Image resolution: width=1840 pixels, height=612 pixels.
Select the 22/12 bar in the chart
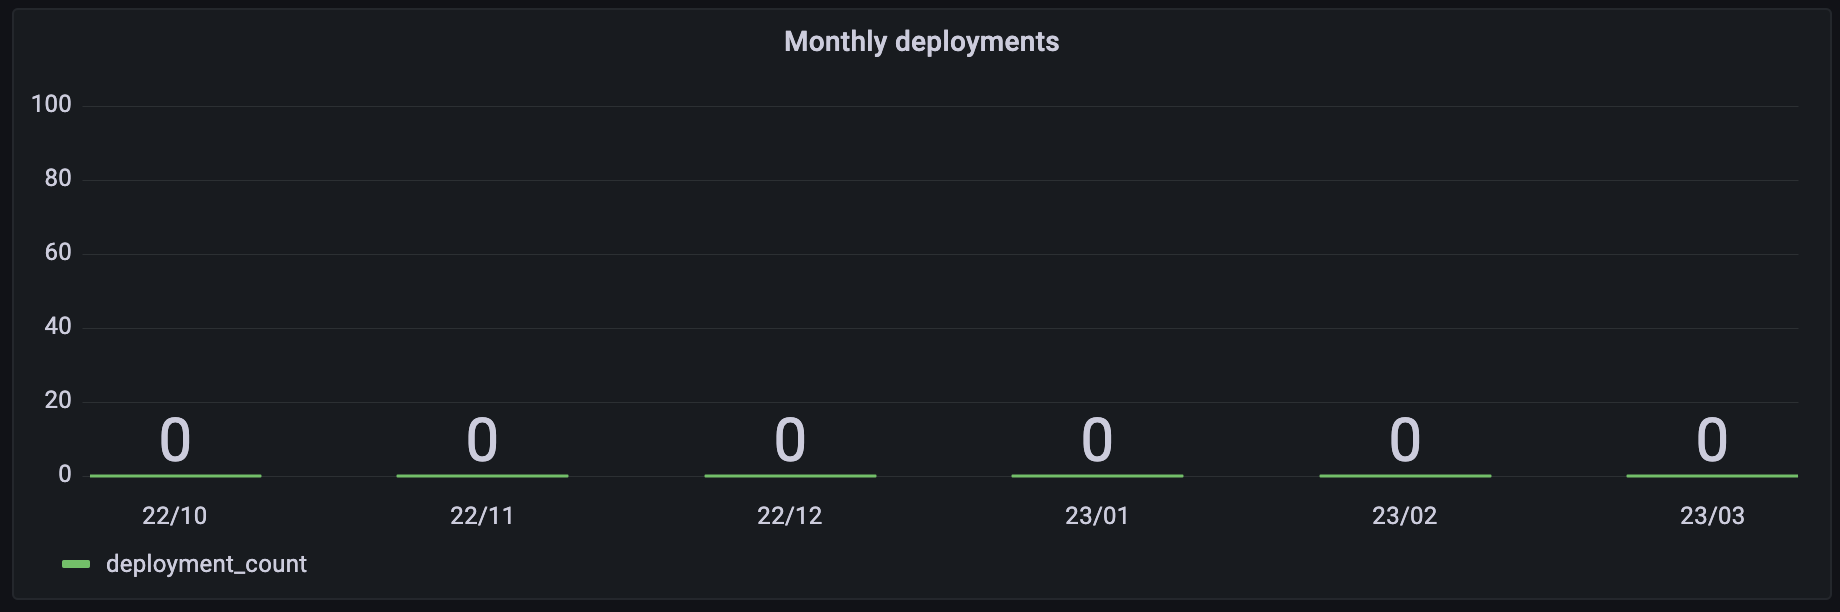[x=790, y=476]
